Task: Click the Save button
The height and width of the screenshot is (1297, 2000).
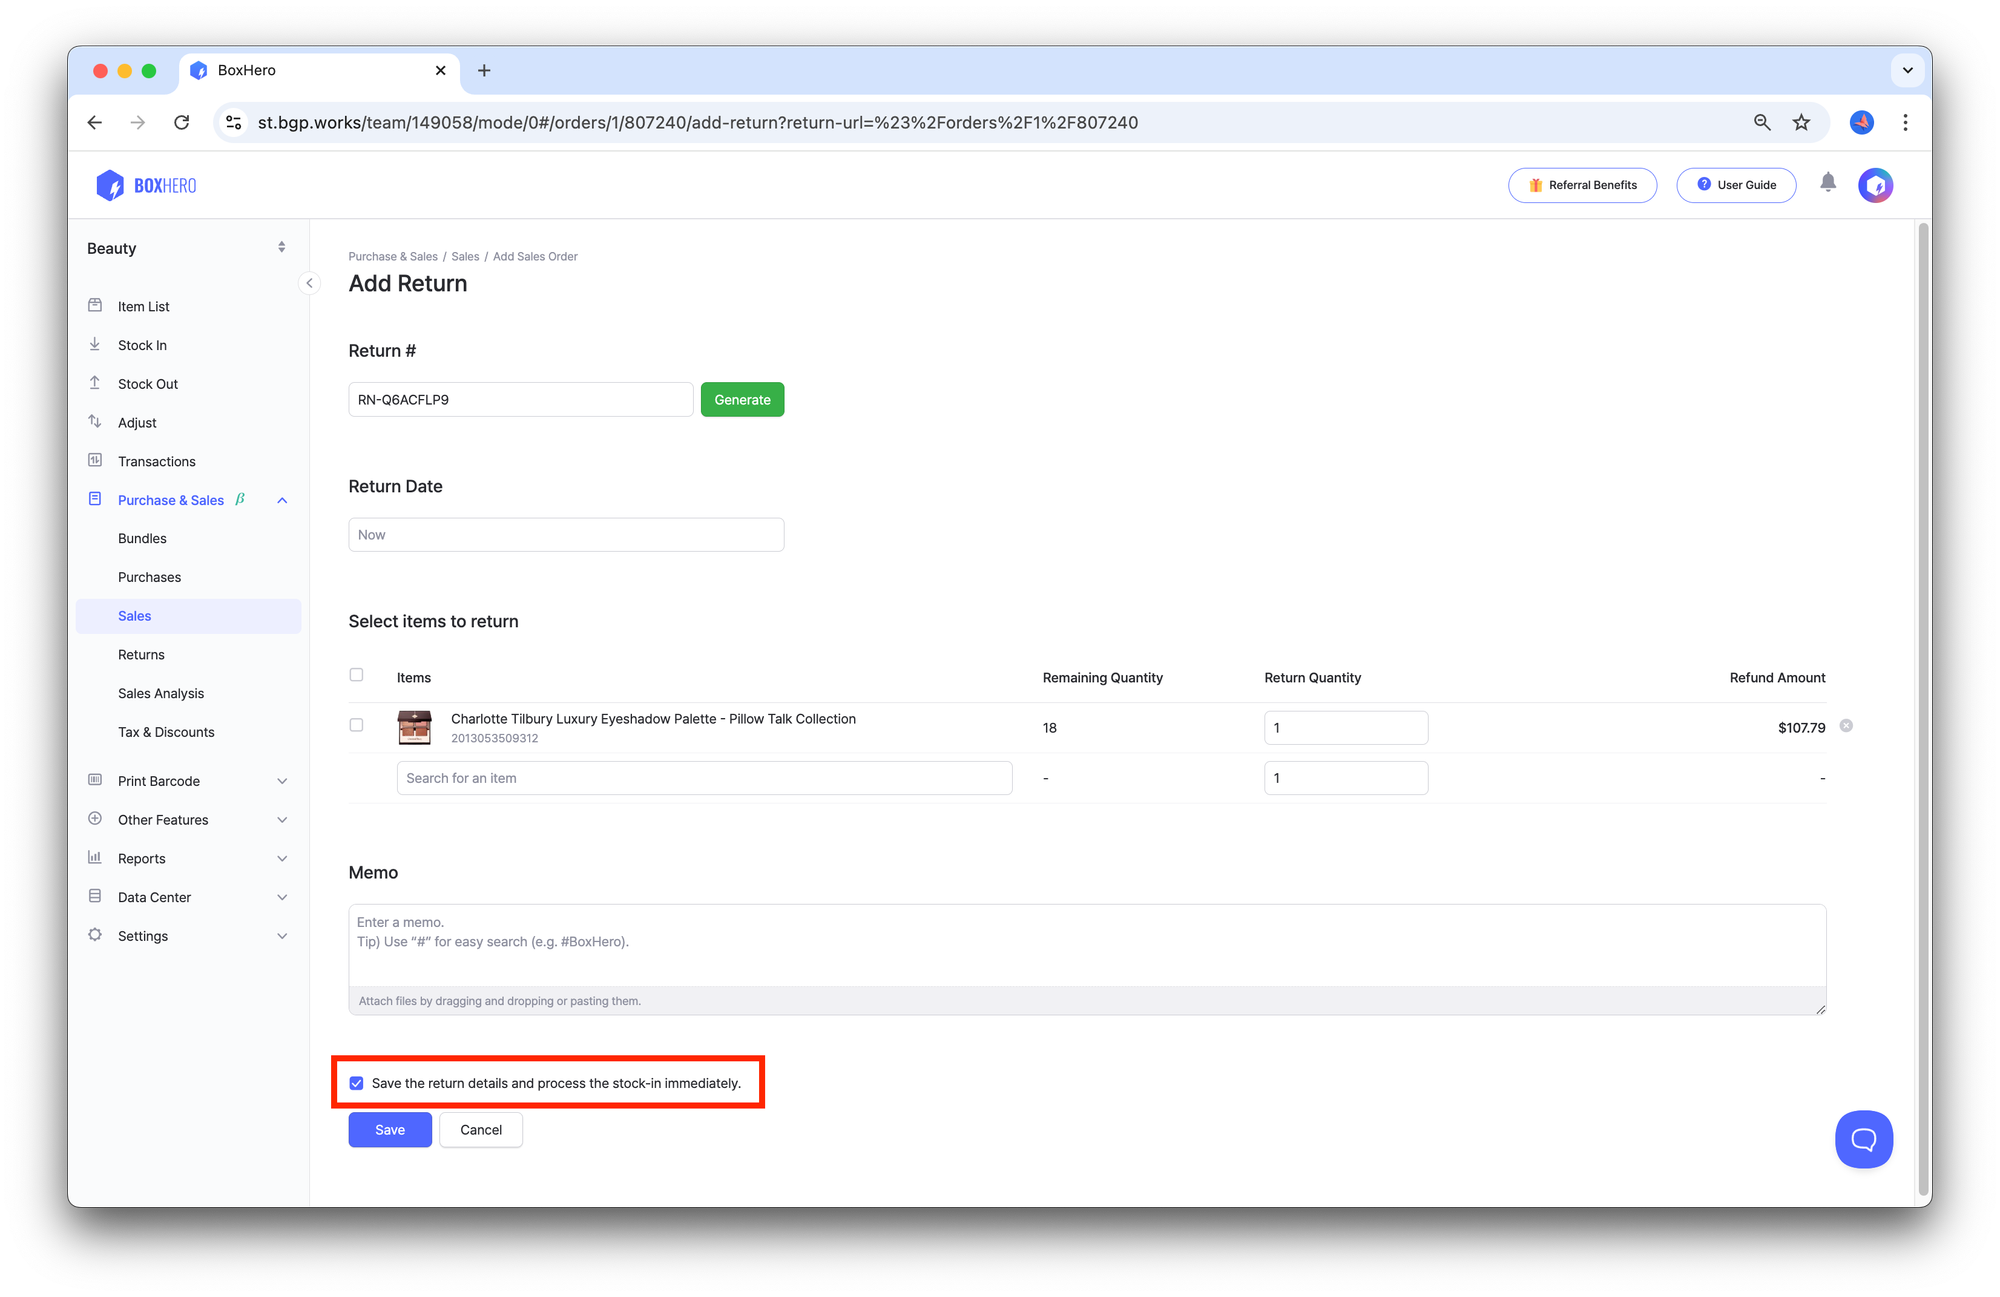Action: coord(389,1129)
